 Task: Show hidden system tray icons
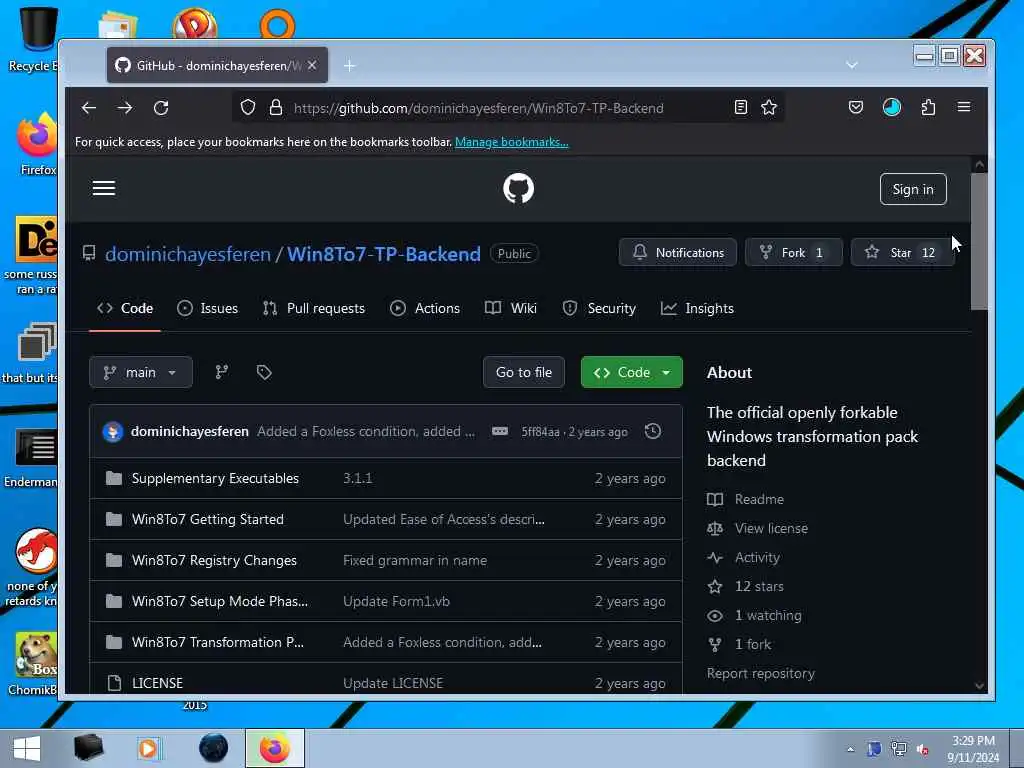pos(850,749)
